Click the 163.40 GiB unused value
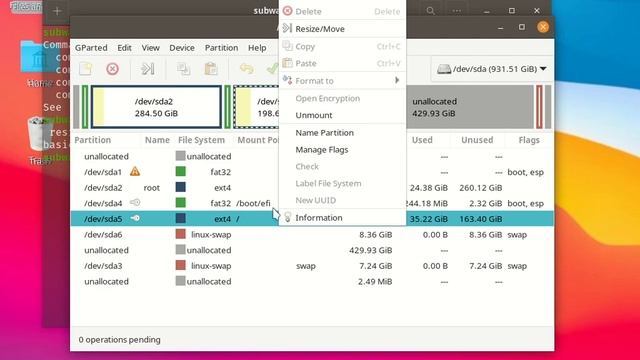 480,219
